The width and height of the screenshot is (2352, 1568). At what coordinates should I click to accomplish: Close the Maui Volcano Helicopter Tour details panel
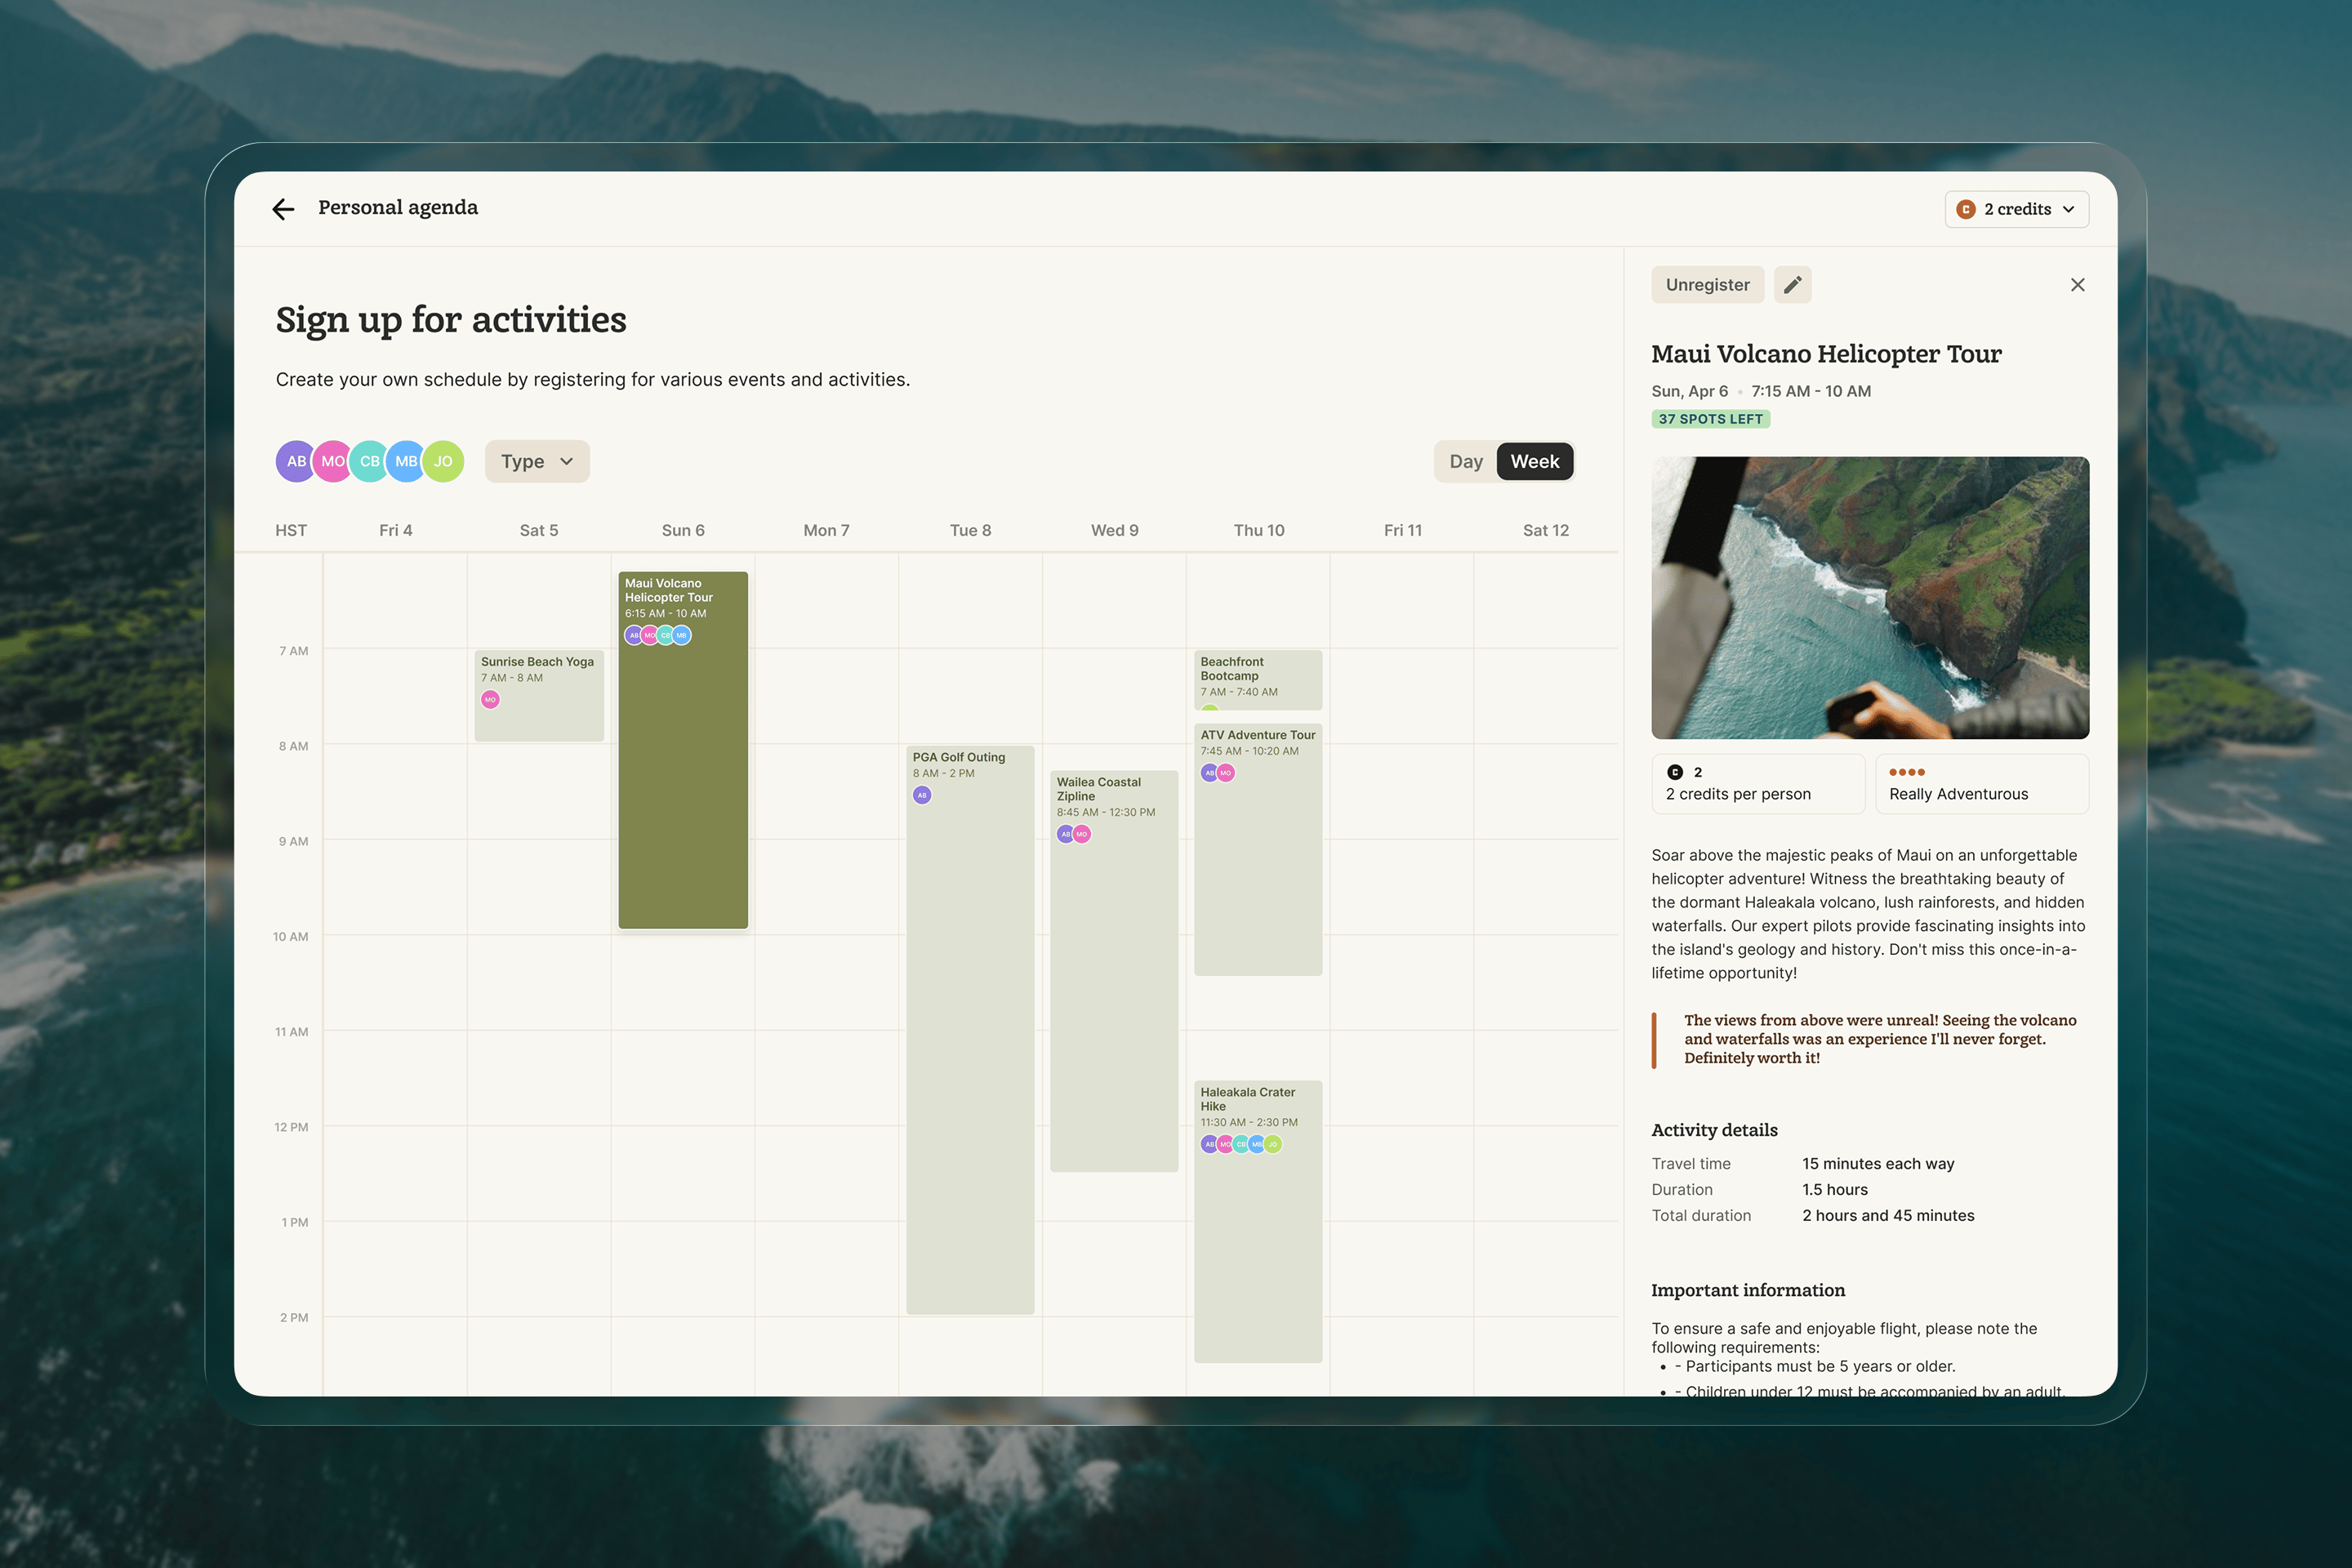[2078, 285]
